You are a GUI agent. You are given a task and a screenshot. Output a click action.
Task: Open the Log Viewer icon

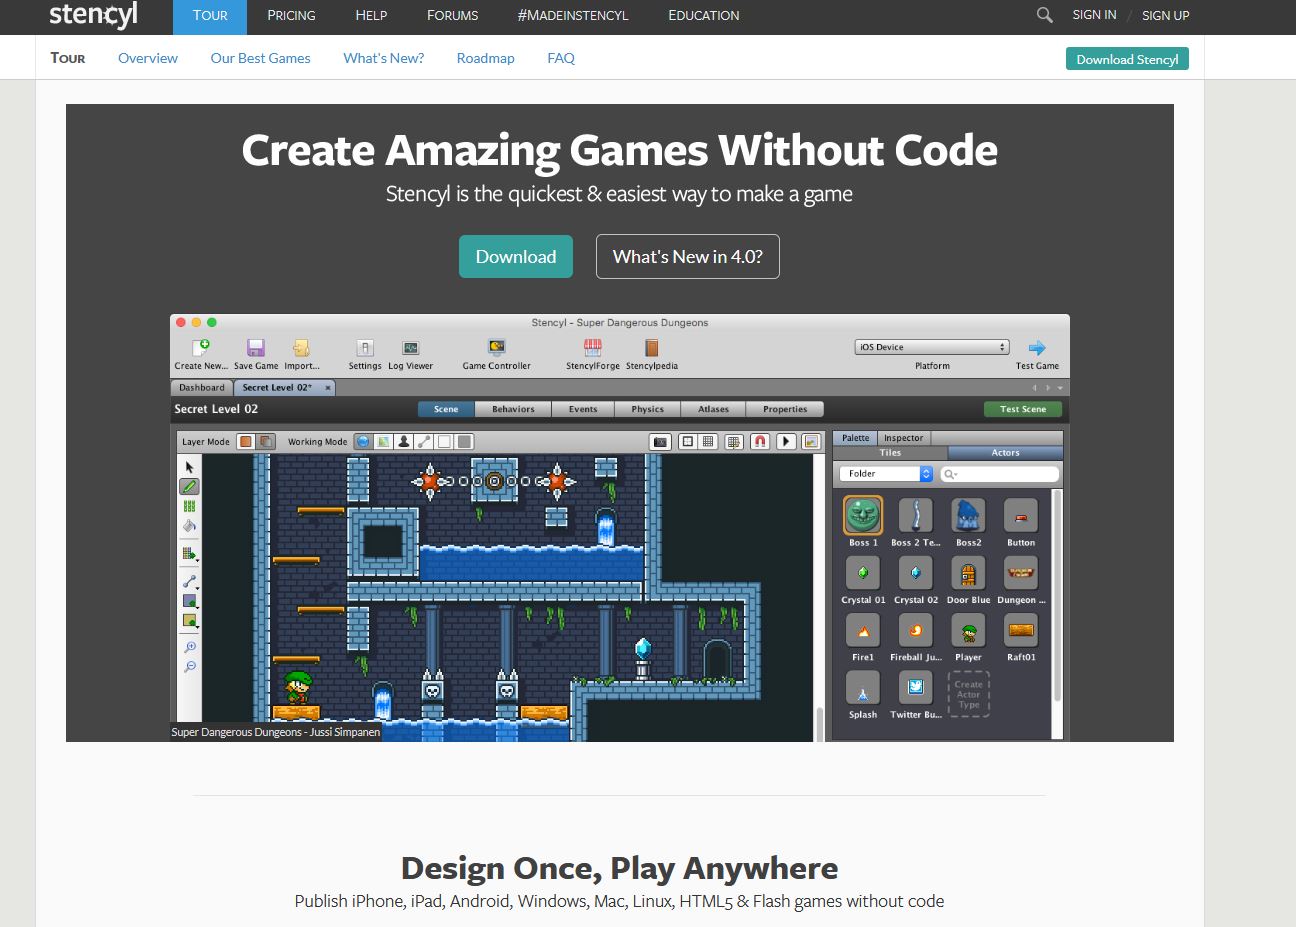[410, 348]
